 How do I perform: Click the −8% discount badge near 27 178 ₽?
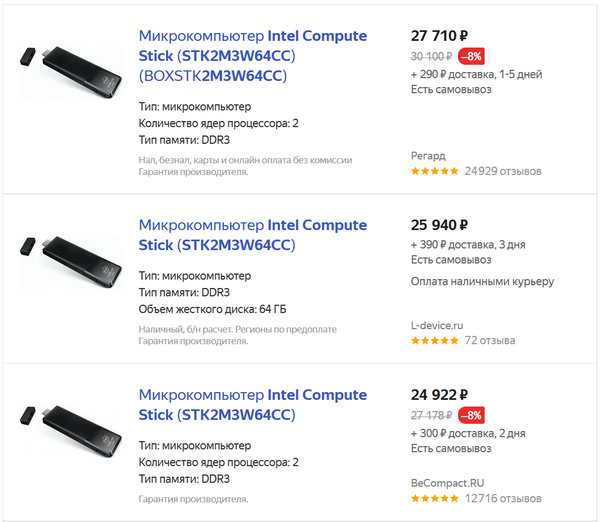(471, 415)
